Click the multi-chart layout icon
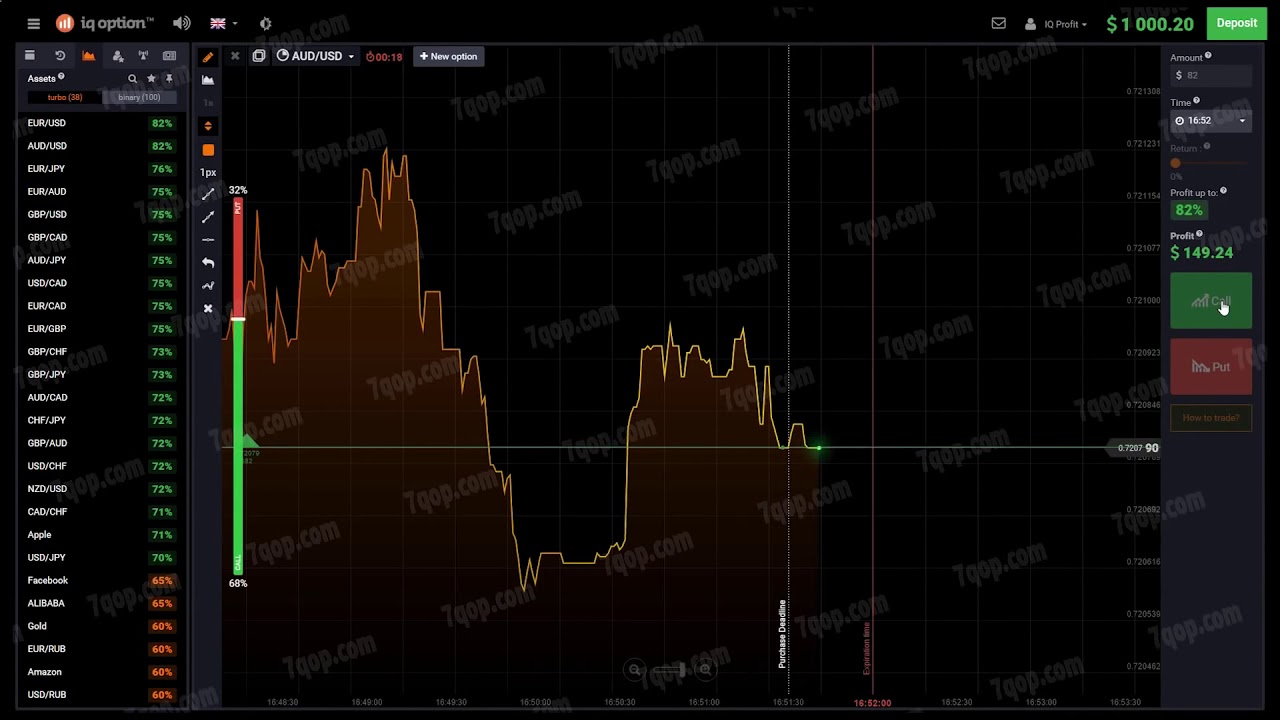 coord(259,56)
